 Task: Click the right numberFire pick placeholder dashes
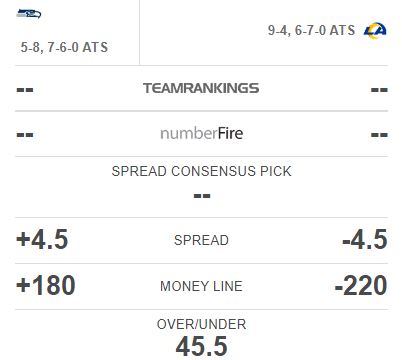click(379, 135)
